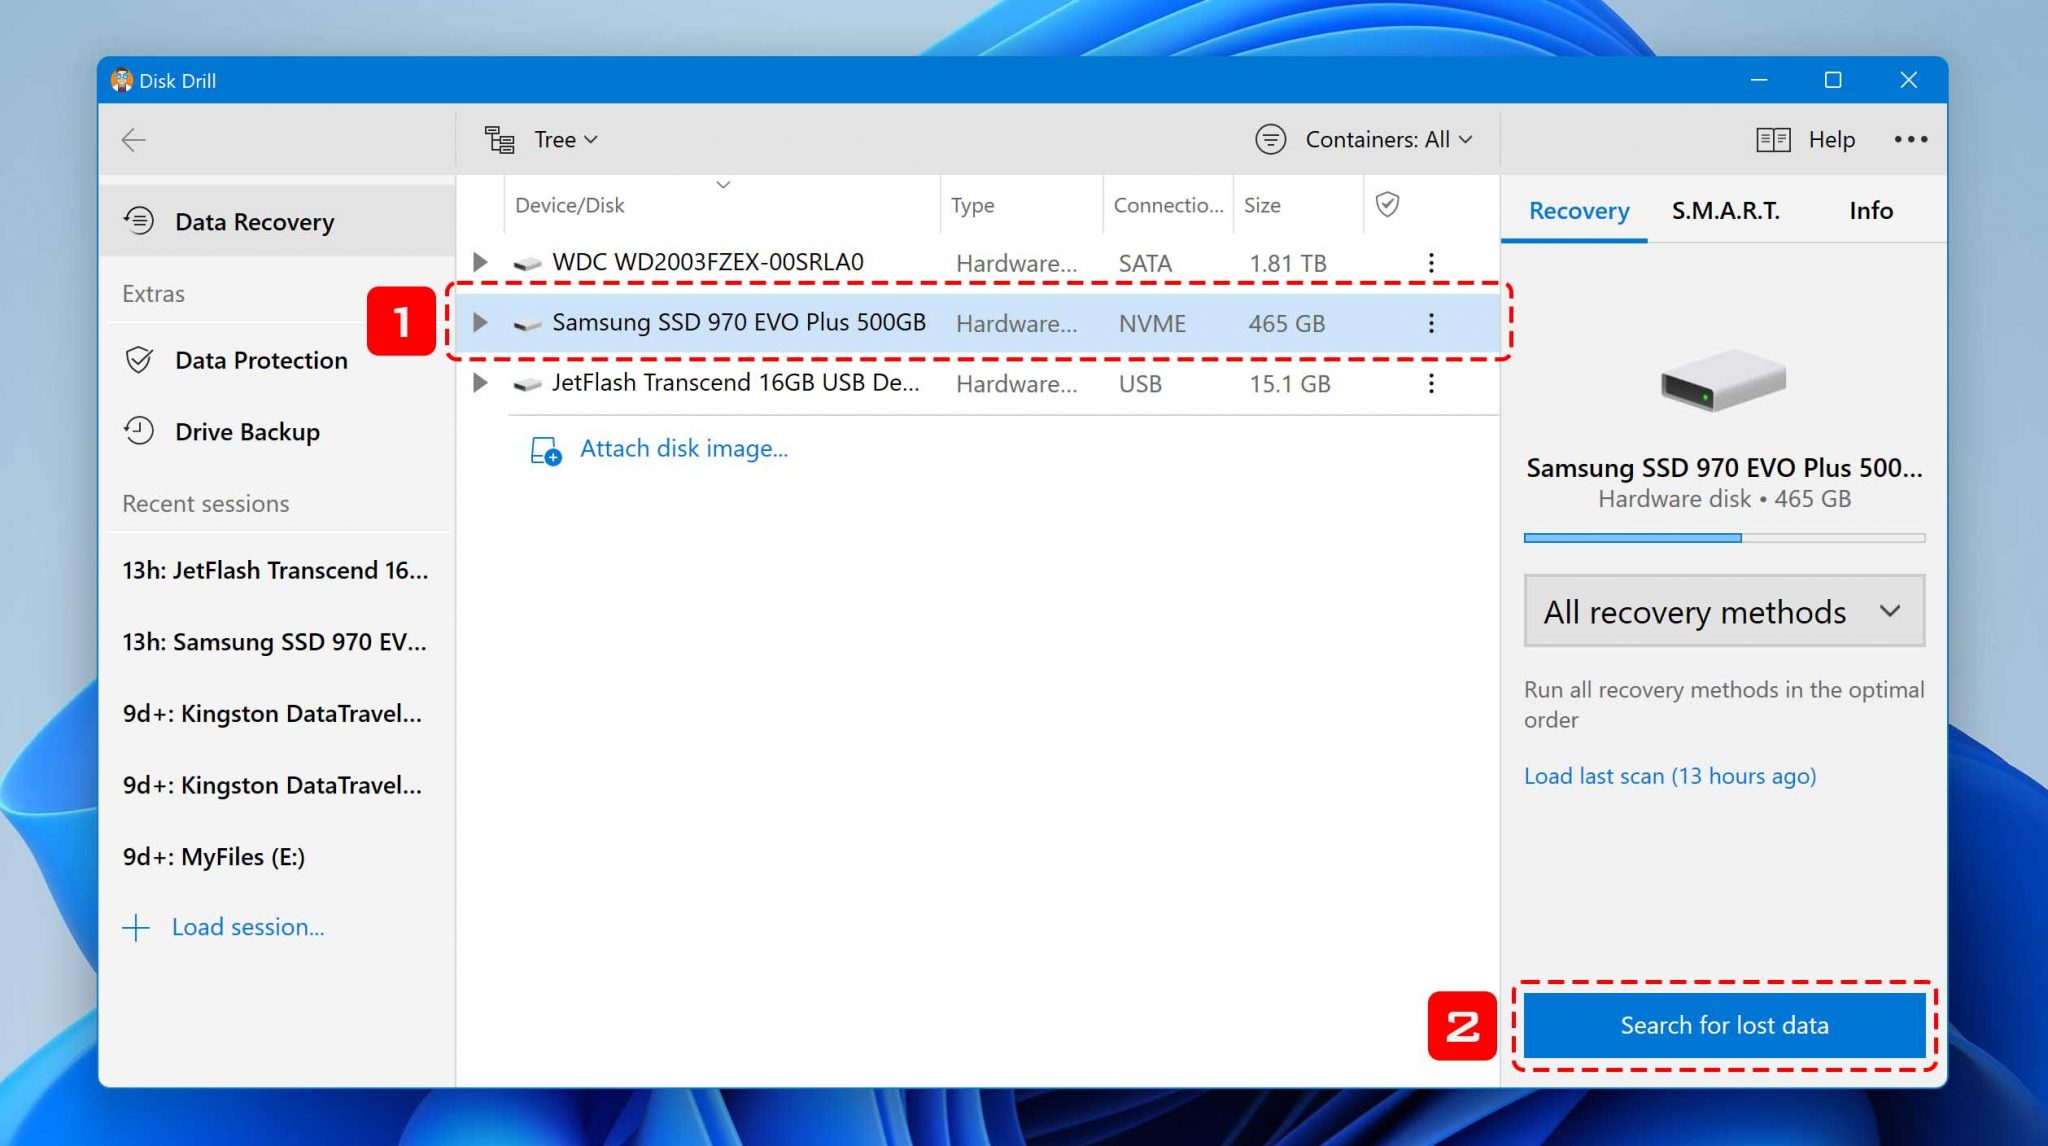Open the three-dot more options menu
This screenshot has height=1146, width=2048.
pos(1910,140)
